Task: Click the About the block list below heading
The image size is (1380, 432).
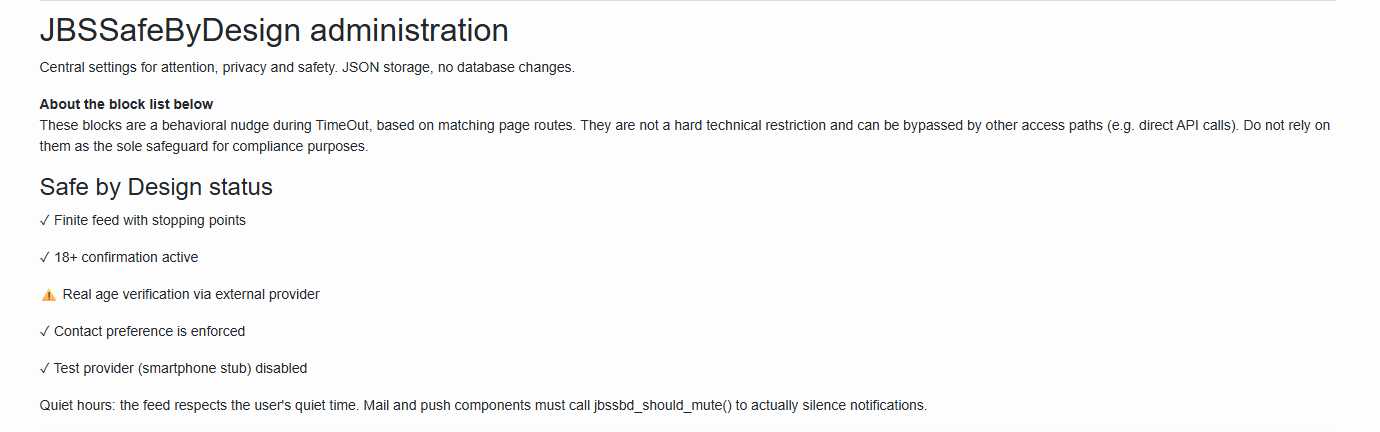Action: 126,104
